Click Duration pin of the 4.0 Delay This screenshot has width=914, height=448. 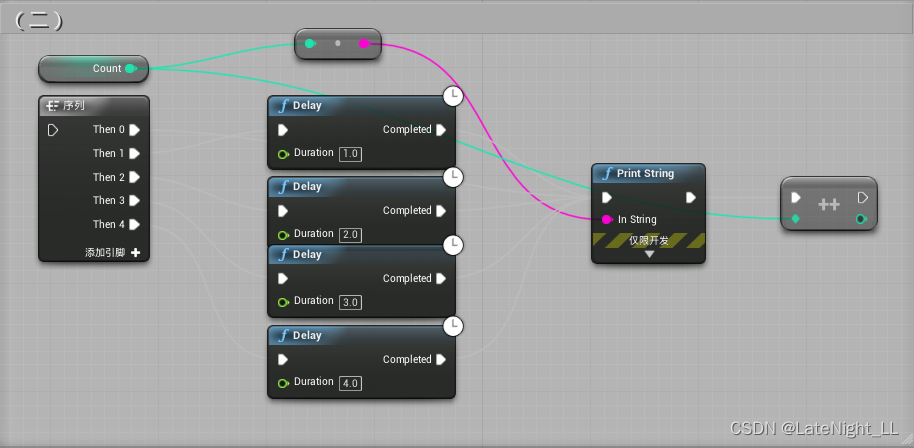[x=283, y=383]
